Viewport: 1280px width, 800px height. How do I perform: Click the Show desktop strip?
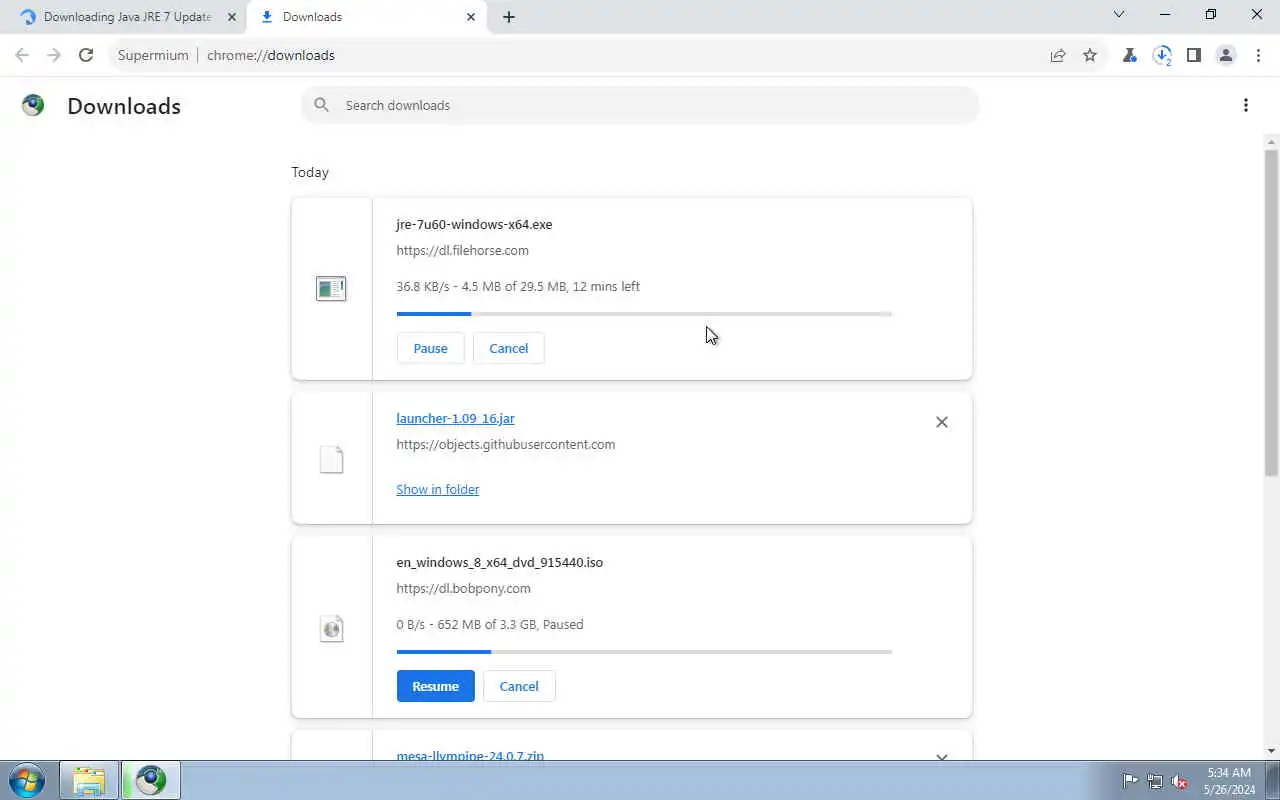(1272, 780)
